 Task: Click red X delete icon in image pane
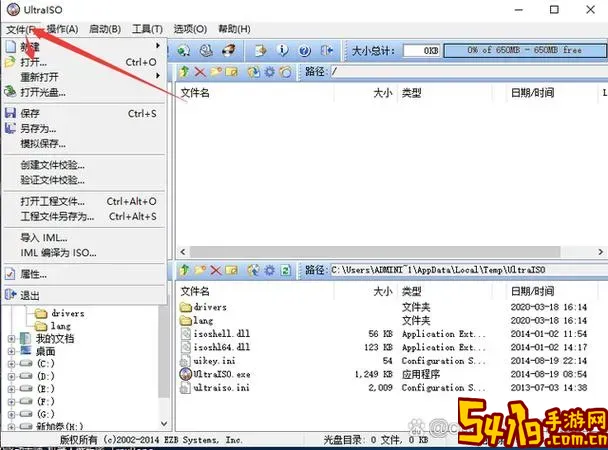(200, 72)
